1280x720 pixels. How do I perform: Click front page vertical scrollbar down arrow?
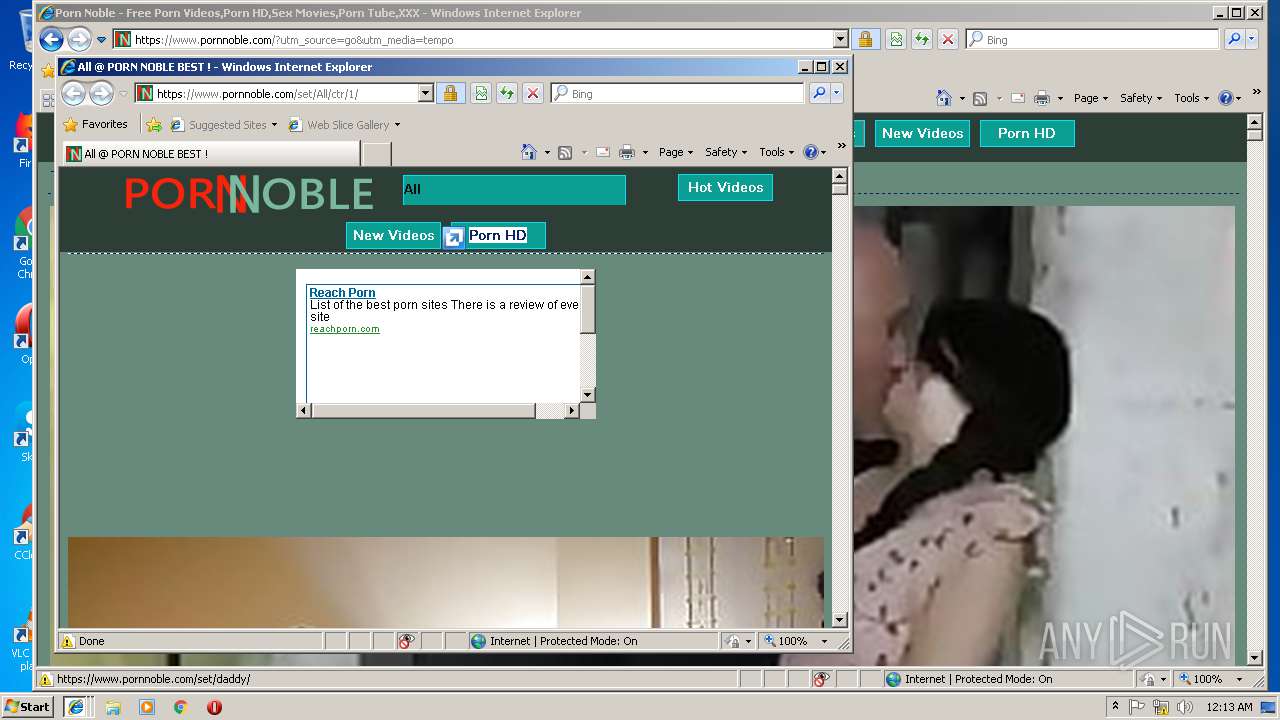click(840, 620)
